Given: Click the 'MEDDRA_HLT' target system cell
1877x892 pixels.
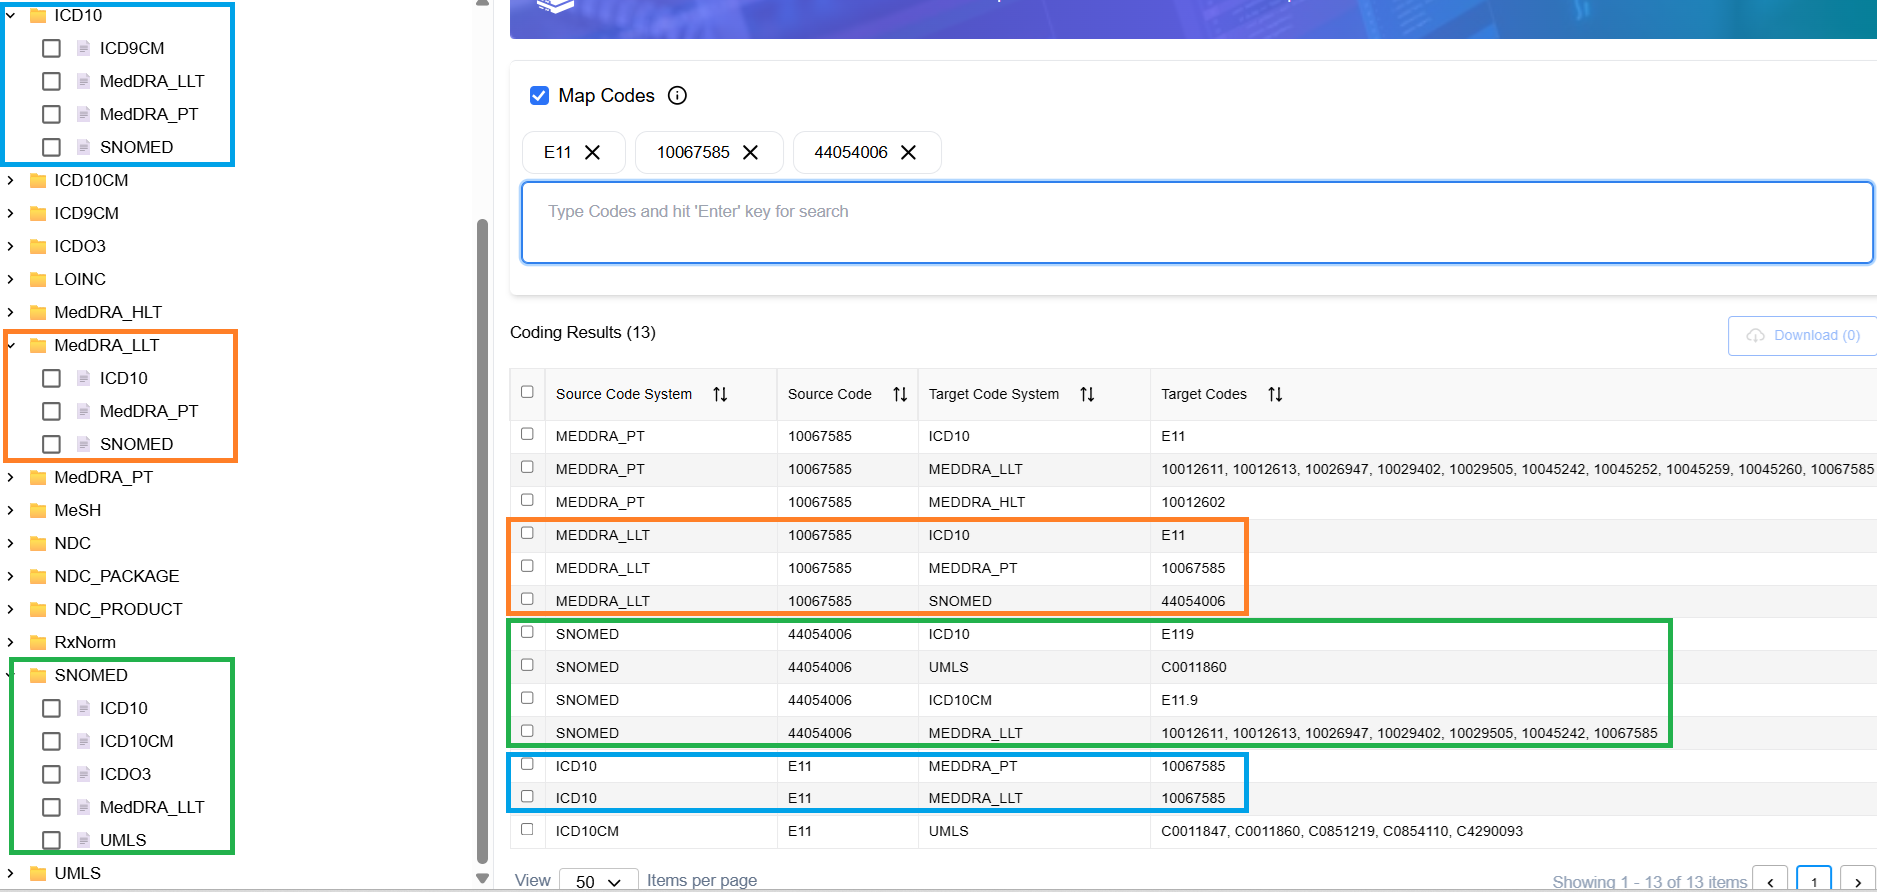Looking at the screenshot, I should point(976,502).
